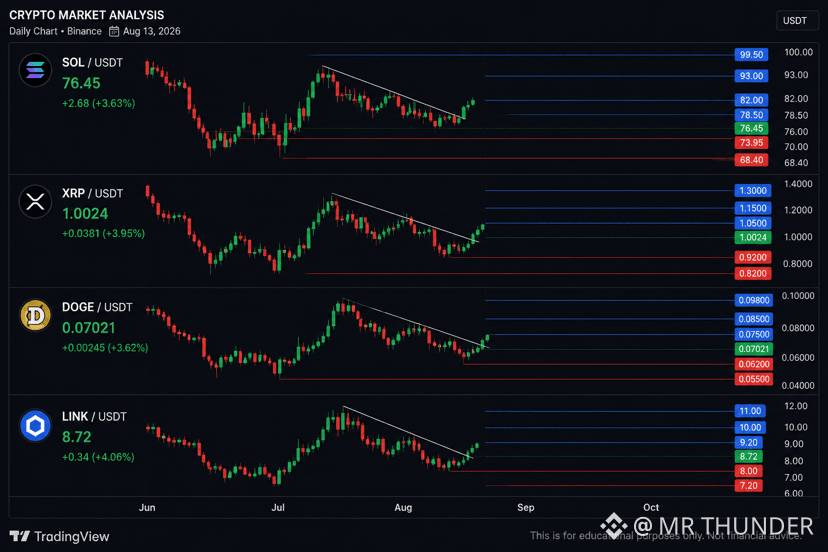The height and width of the screenshot is (552, 828).
Task: Click LINK change +0.34 (+4.06%)
Action: pos(98,457)
